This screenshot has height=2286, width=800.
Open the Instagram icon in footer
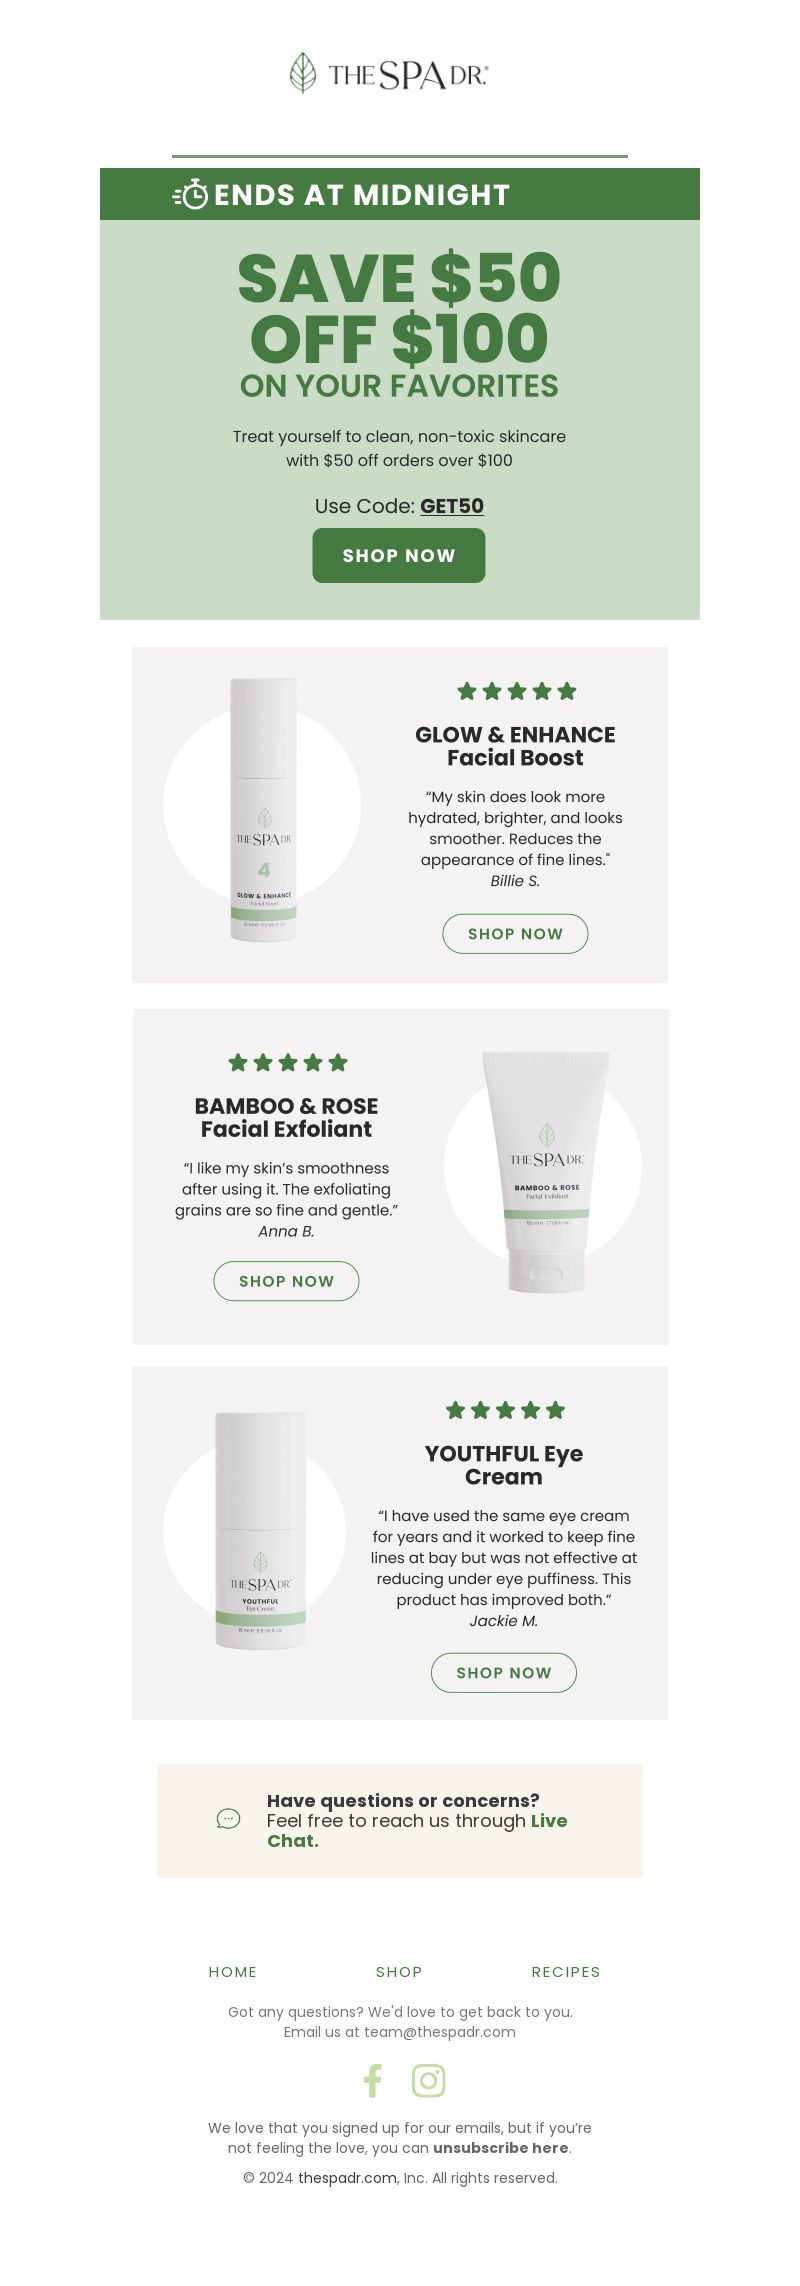(x=428, y=2080)
